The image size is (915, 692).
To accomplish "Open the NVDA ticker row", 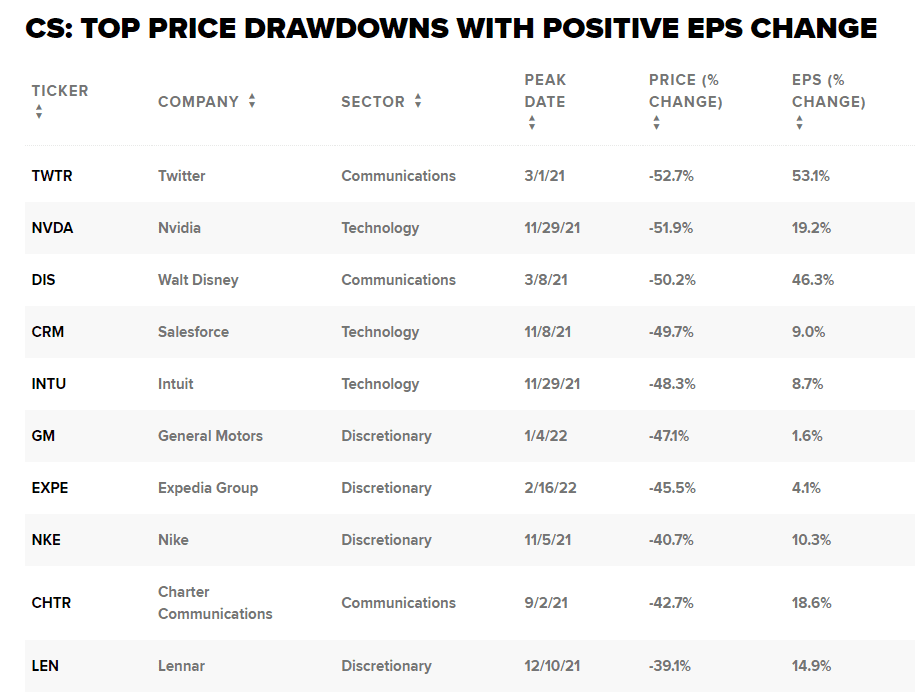I will [x=52, y=228].
